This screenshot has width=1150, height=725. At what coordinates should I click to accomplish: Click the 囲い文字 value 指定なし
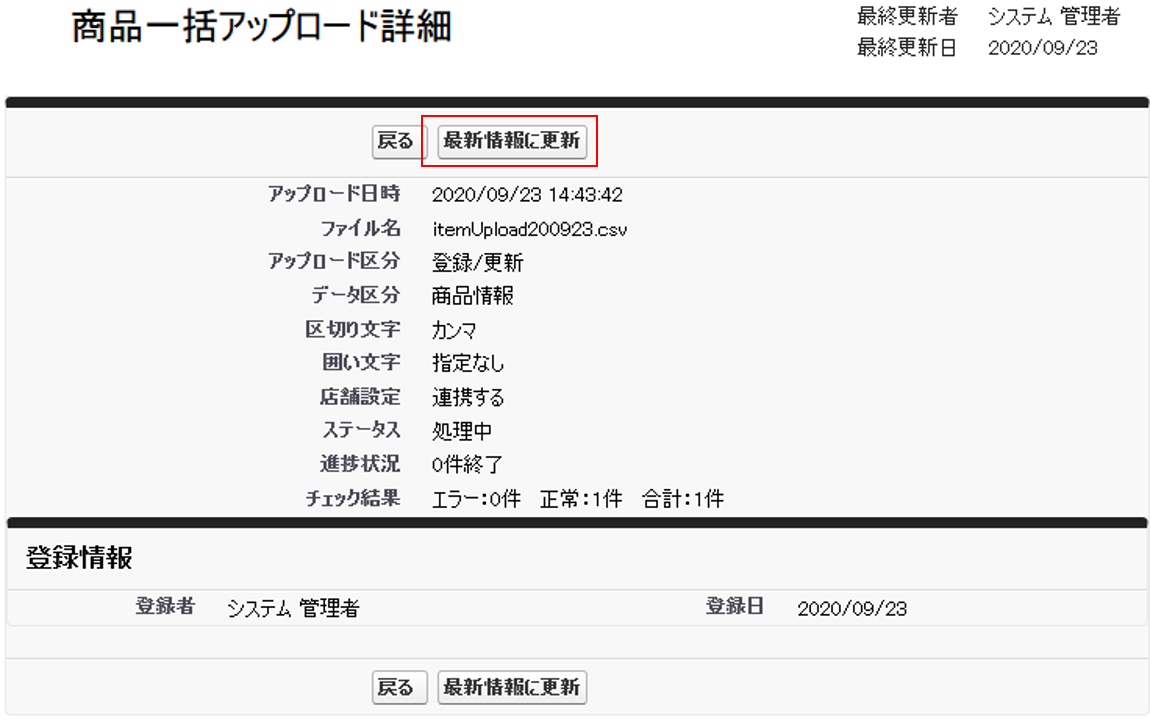click(468, 364)
